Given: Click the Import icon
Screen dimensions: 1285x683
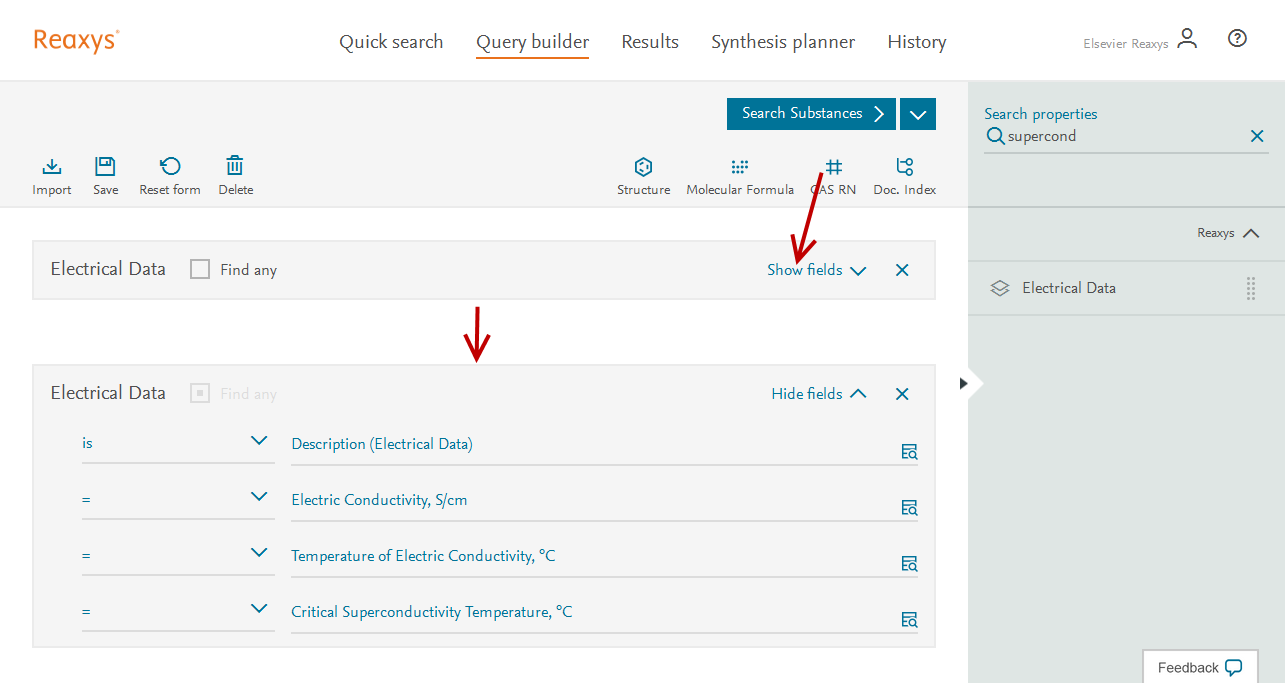Looking at the screenshot, I should tap(52, 167).
